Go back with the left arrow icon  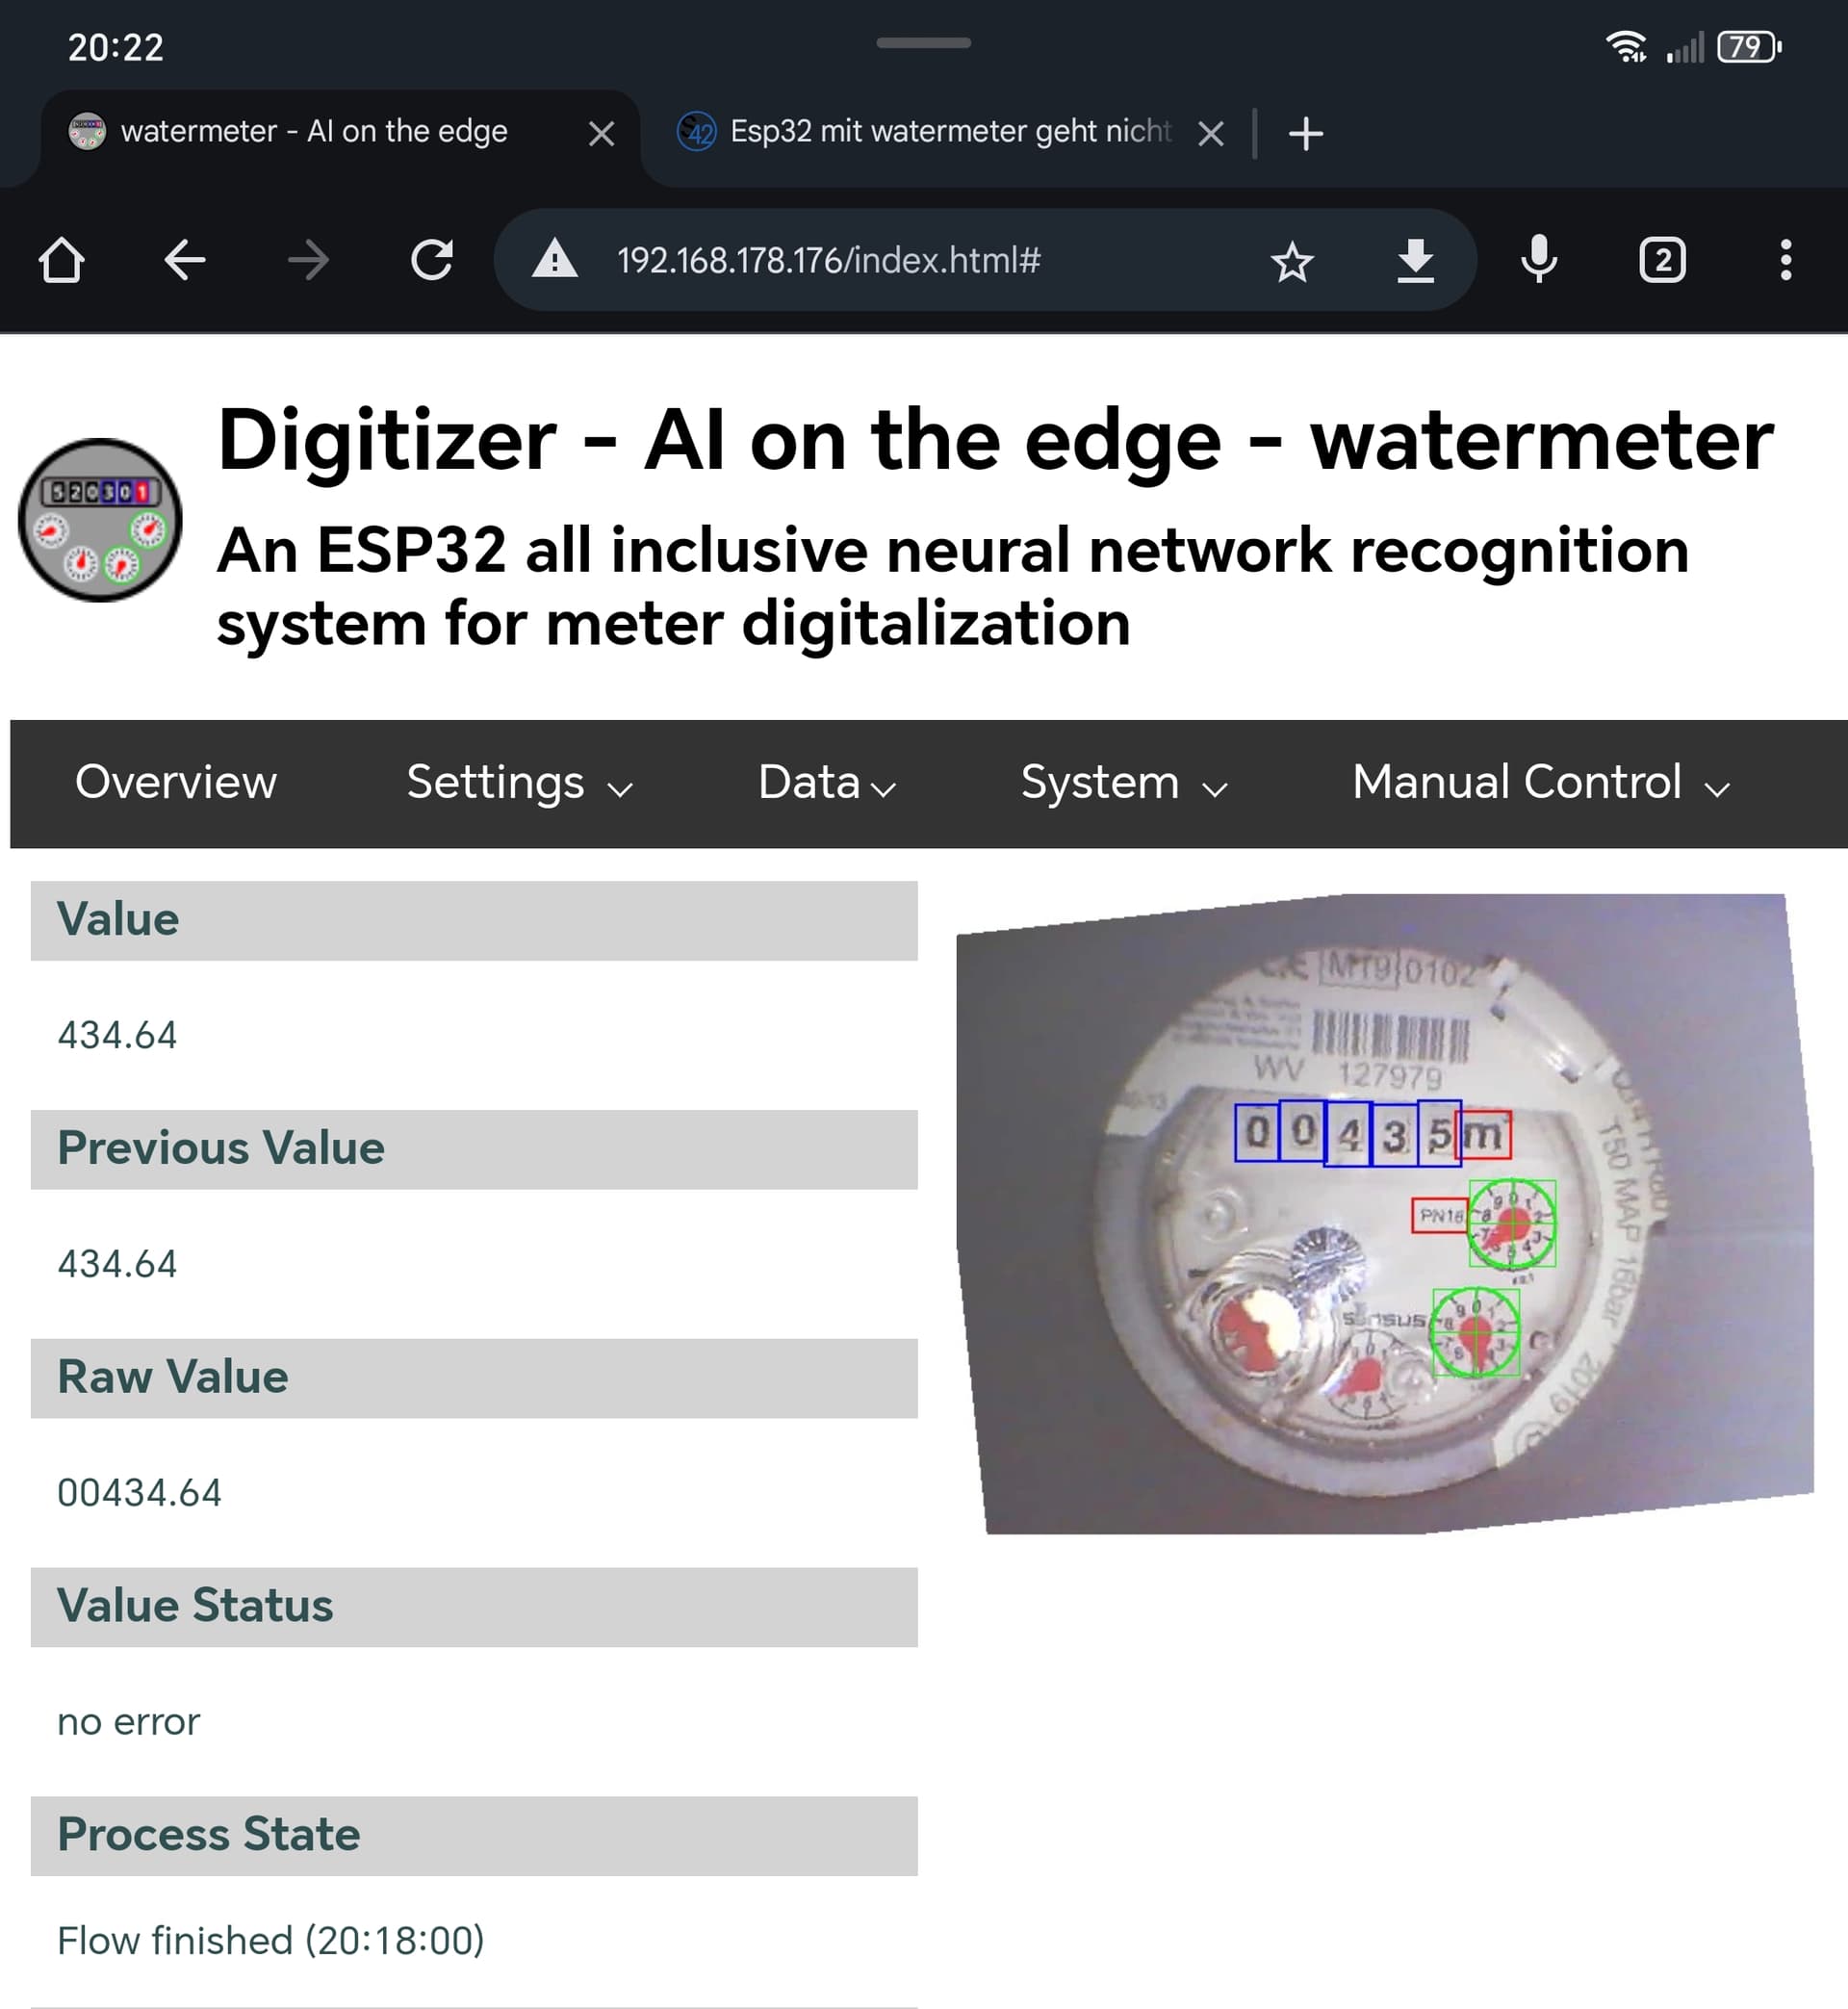tap(185, 261)
